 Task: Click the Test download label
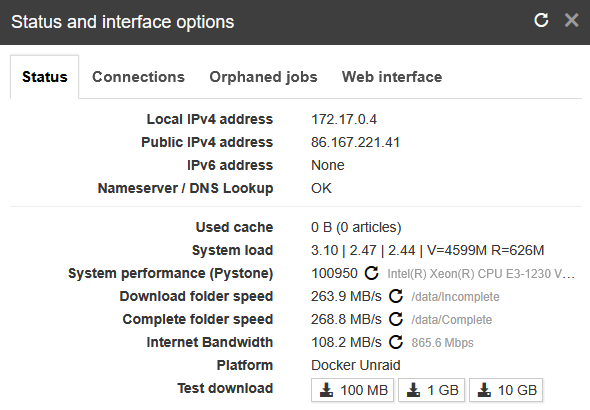point(225,388)
